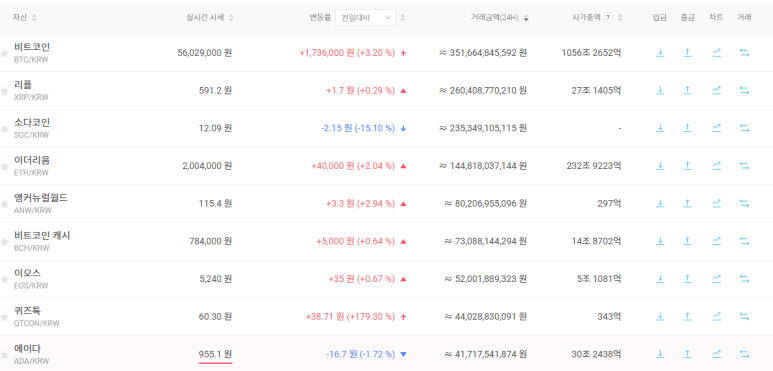
Task: Star SOC/KRW as favorite
Action: [x=4, y=129]
